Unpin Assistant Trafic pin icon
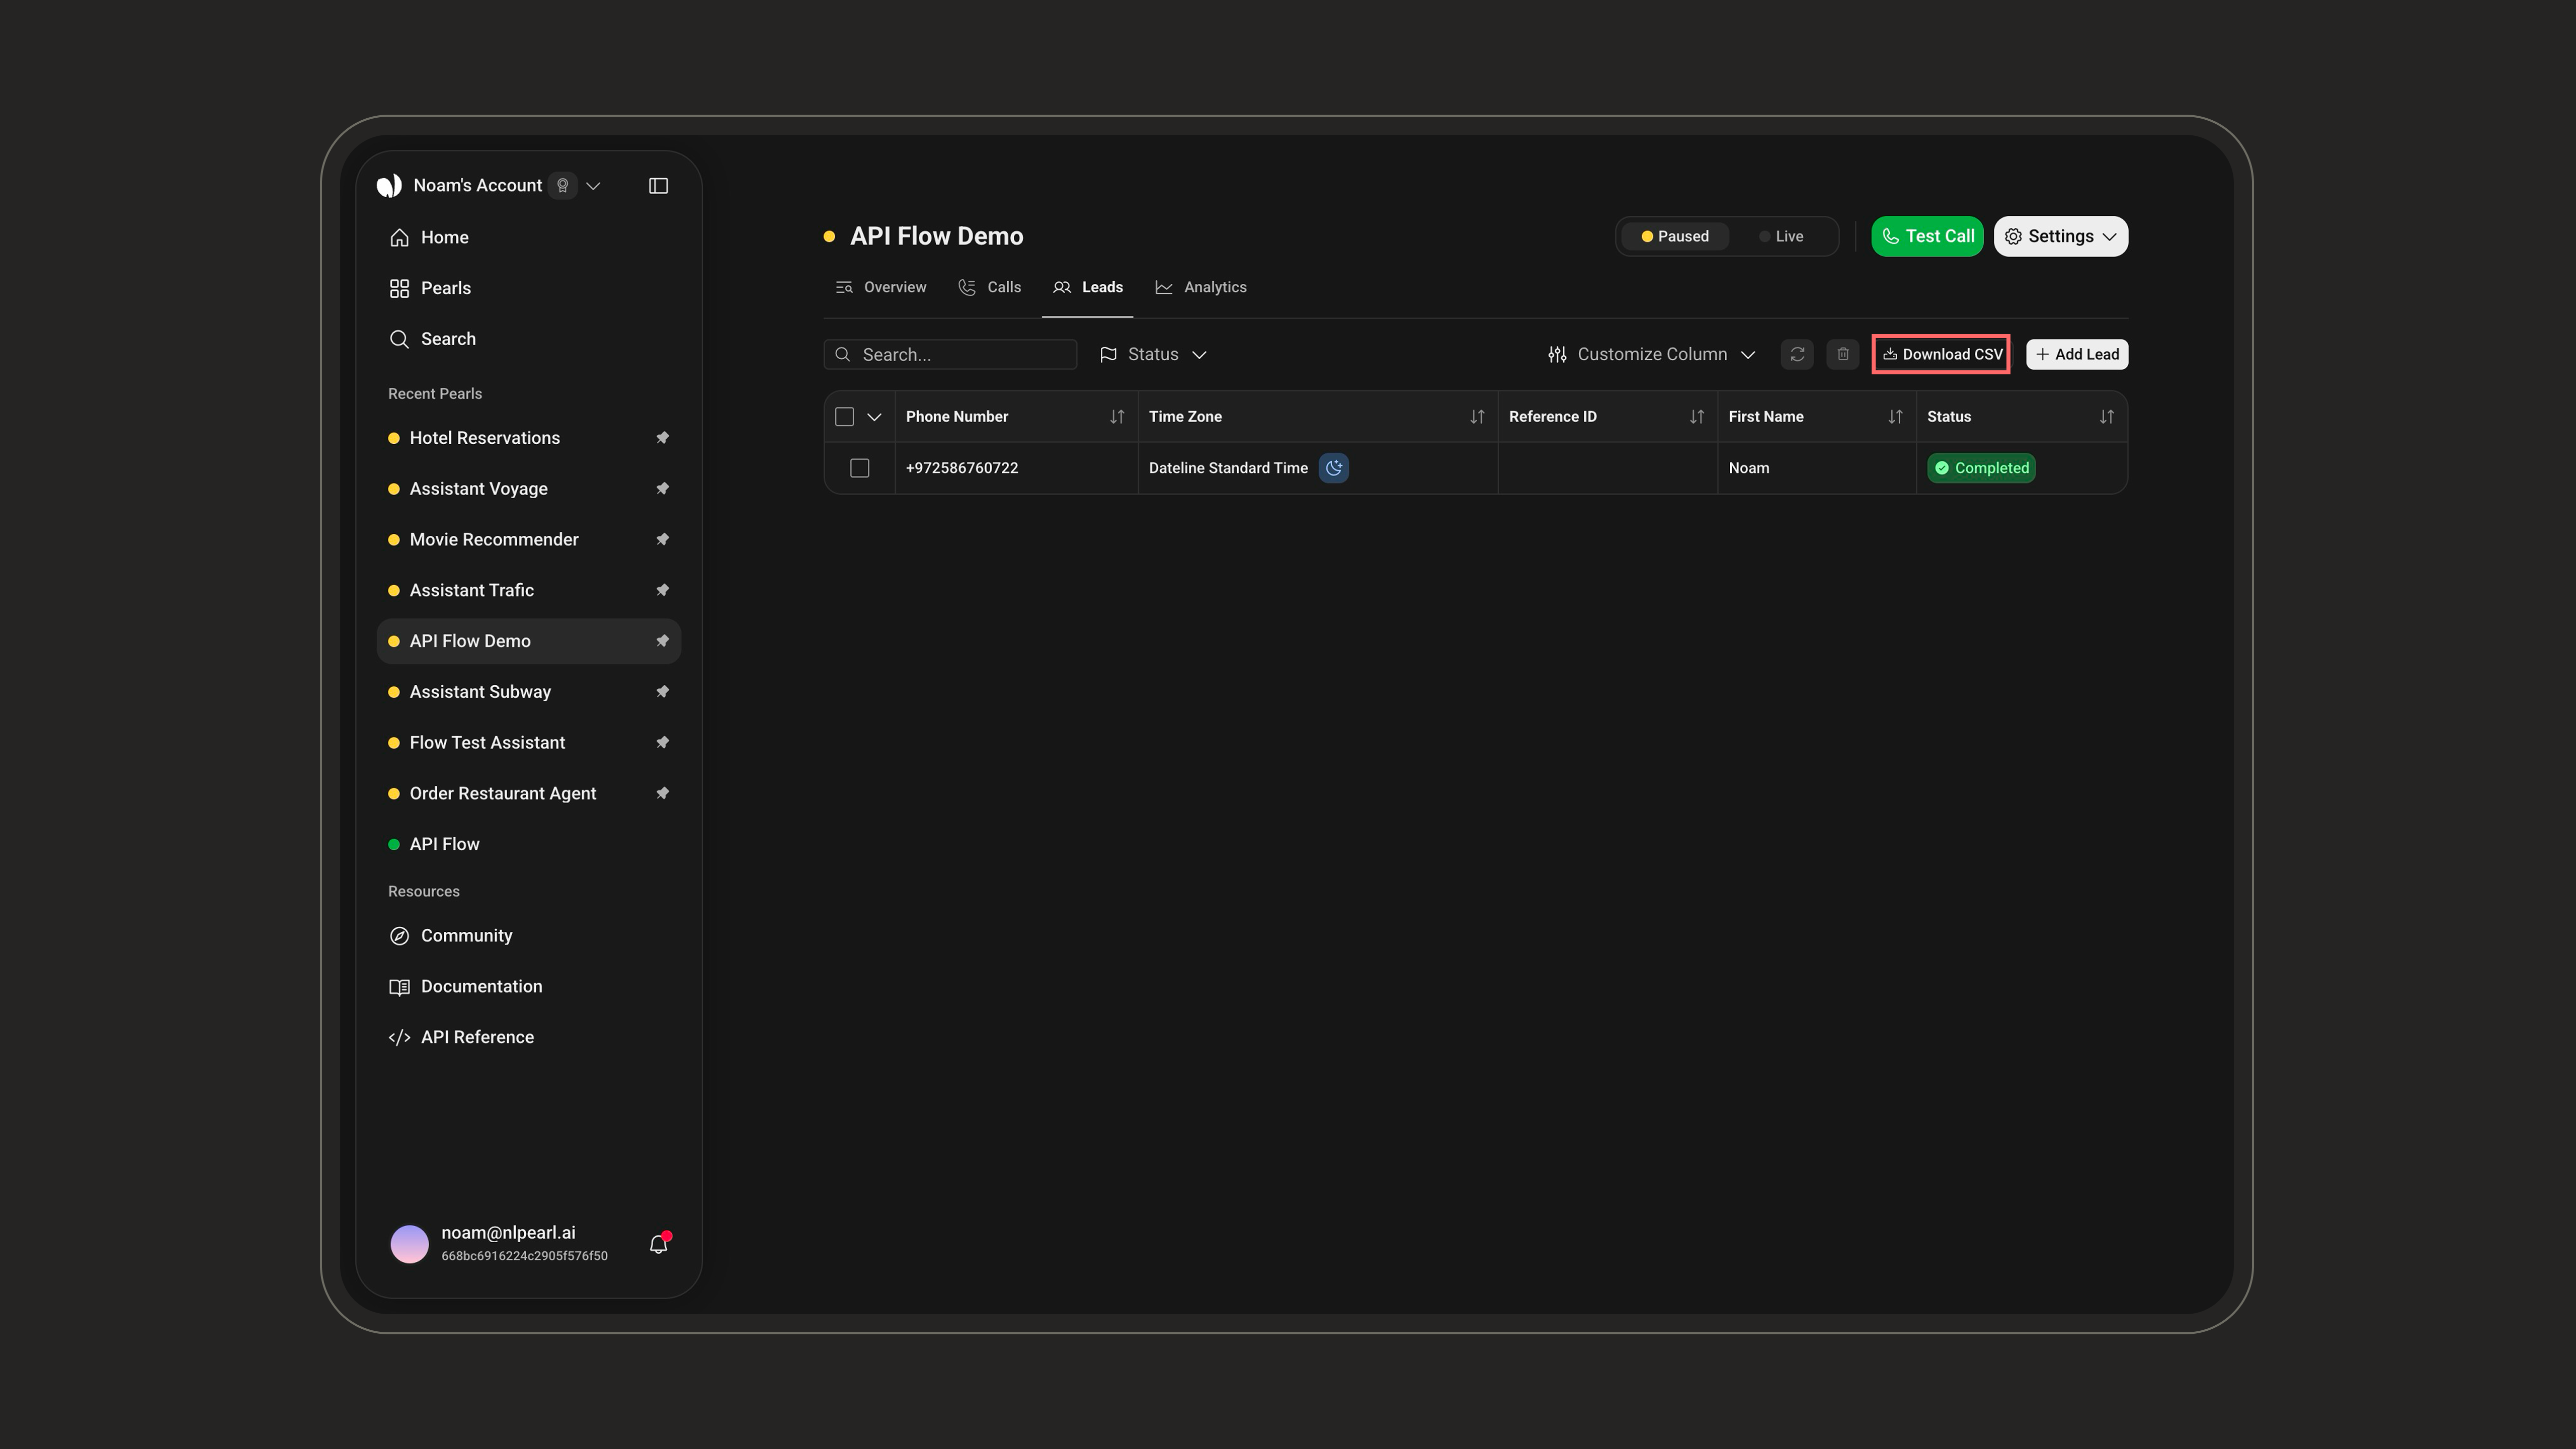The height and width of the screenshot is (1449, 2576). 662,590
